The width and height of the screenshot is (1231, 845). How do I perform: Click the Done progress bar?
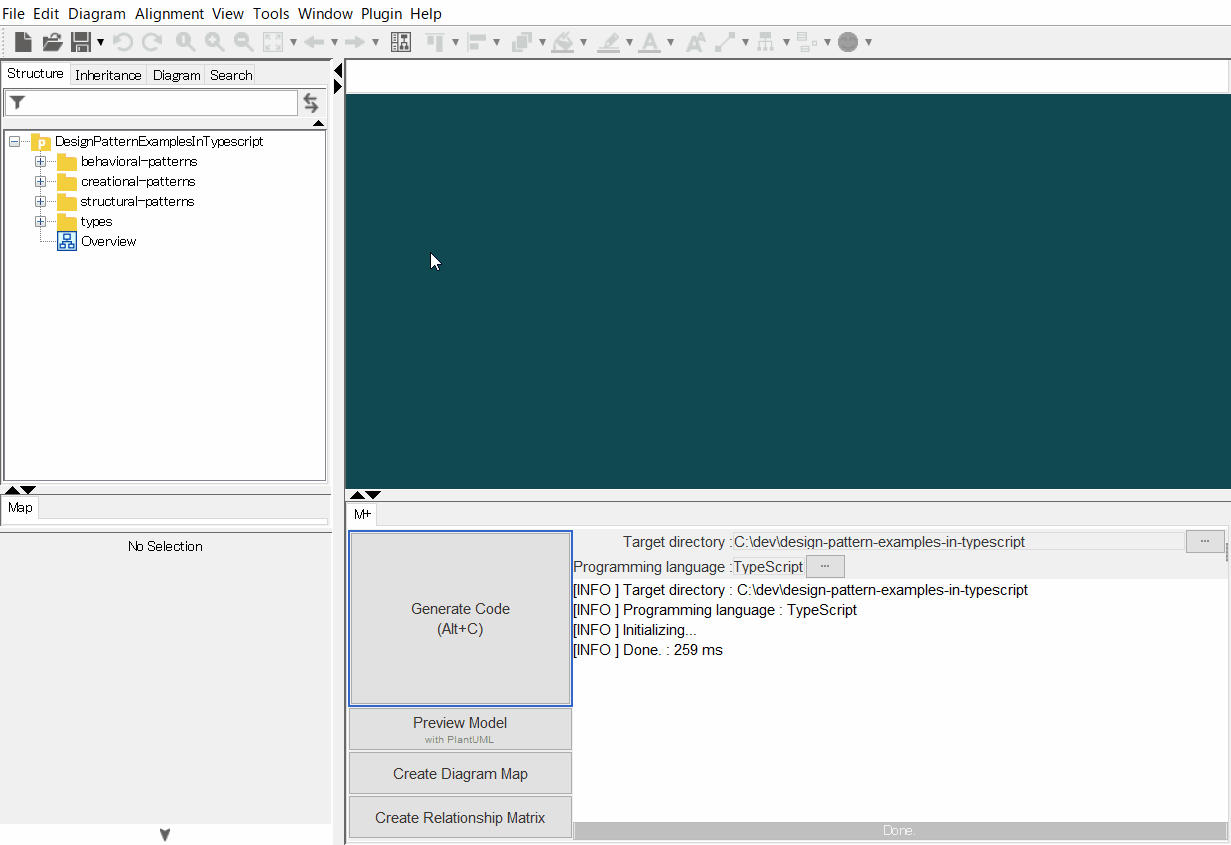tap(900, 831)
